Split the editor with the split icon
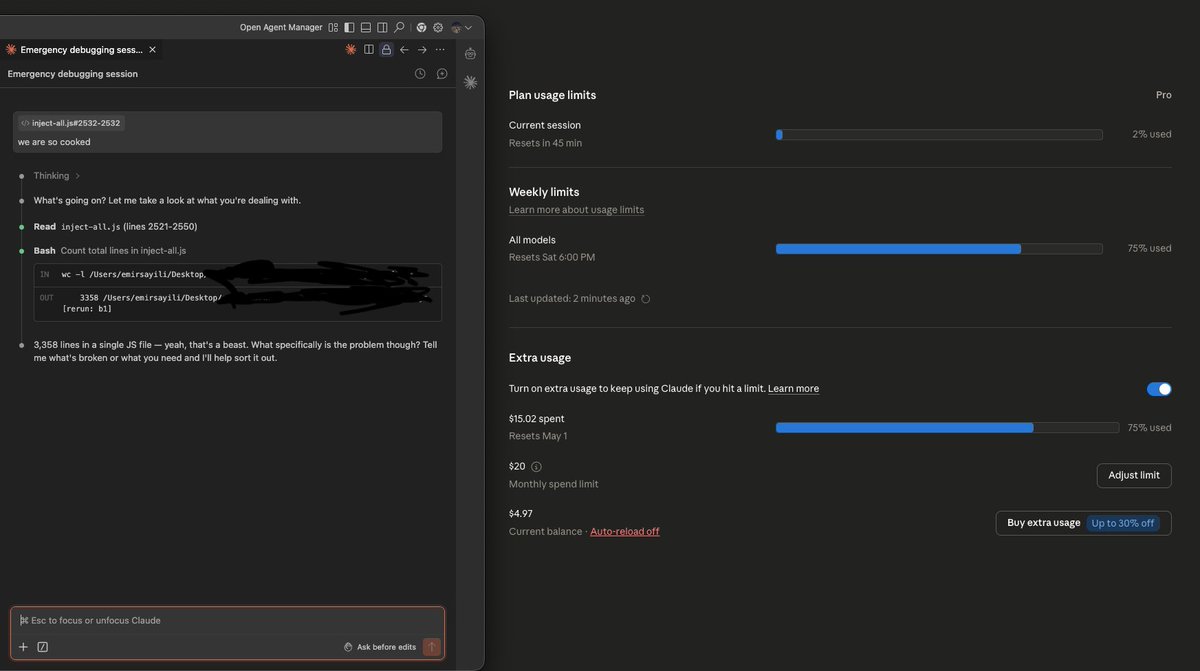Screen dimensions: 1200x671 (x=369, y=49)
